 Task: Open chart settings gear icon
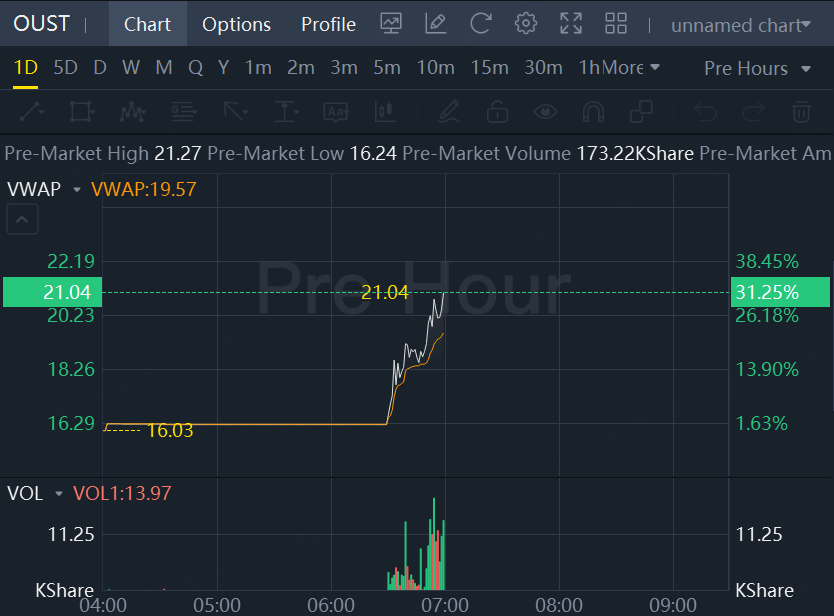(526, 24)
